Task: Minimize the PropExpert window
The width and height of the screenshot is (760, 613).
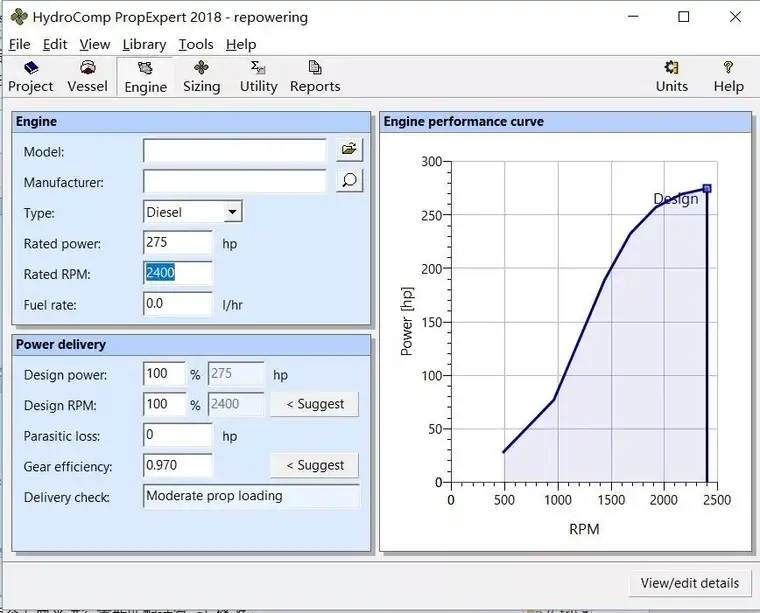Action: coord(633,17)
